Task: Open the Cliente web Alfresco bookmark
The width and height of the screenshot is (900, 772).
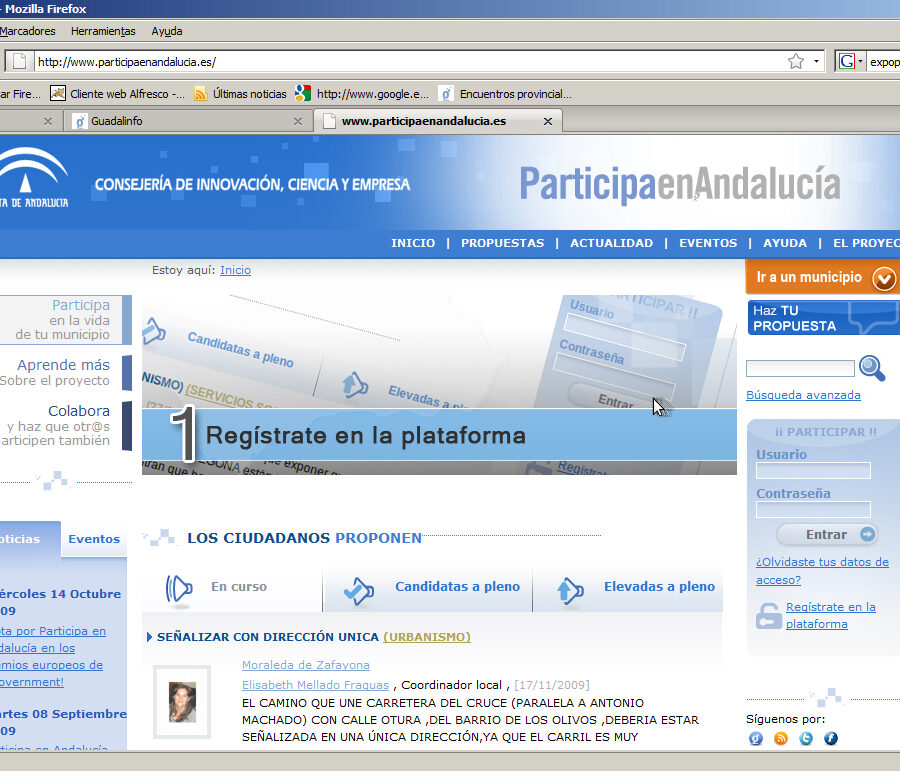Action: point(117,94)
